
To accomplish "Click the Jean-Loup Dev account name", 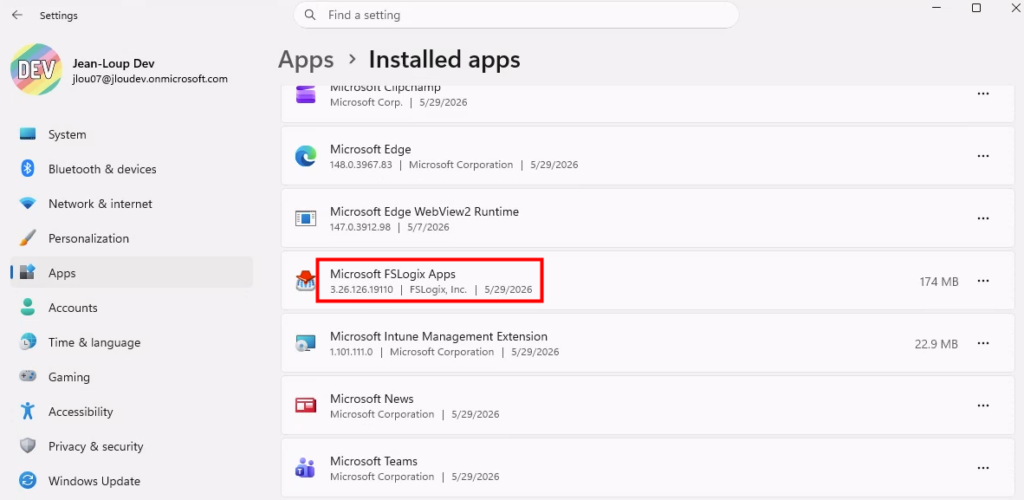I will coord(113,64).
